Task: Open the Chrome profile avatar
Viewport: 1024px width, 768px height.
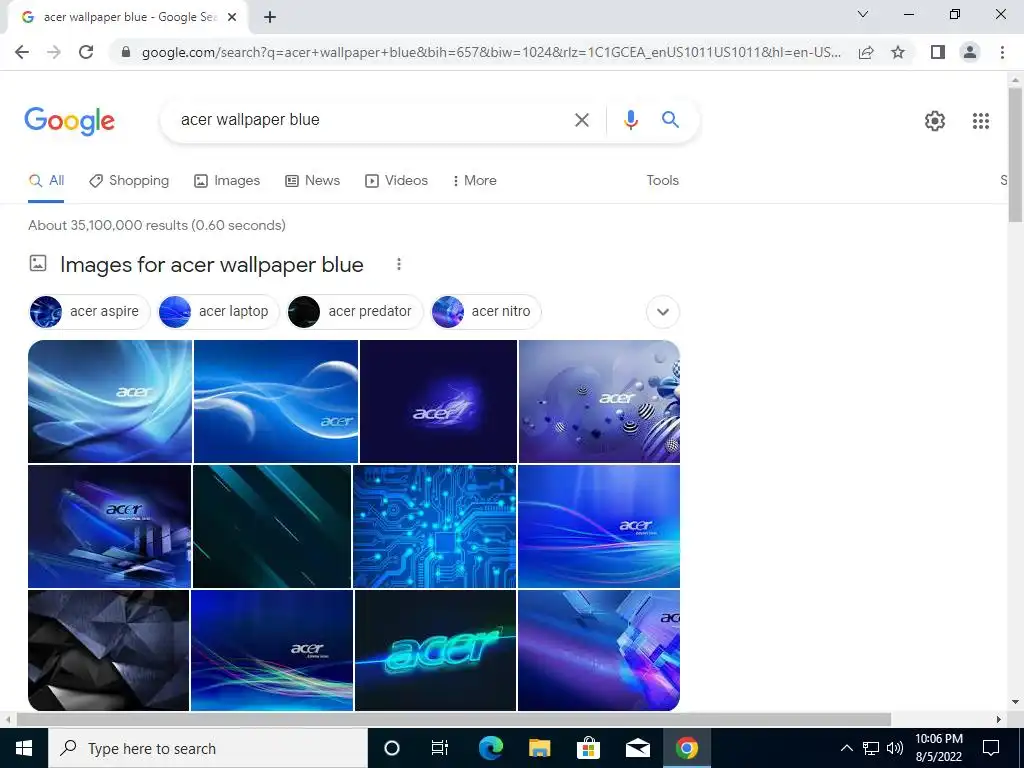Action: tap(970, 52)
